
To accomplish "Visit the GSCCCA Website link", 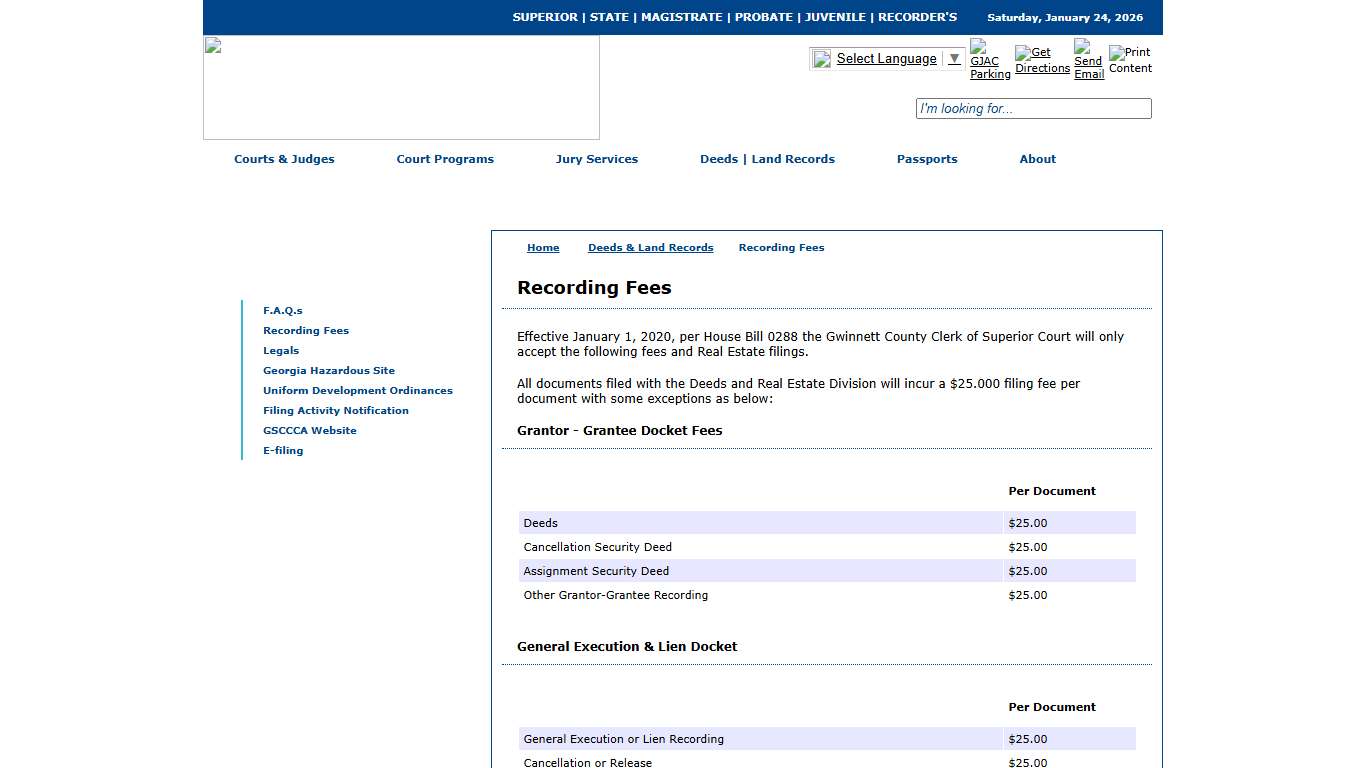I will point(309,430).
